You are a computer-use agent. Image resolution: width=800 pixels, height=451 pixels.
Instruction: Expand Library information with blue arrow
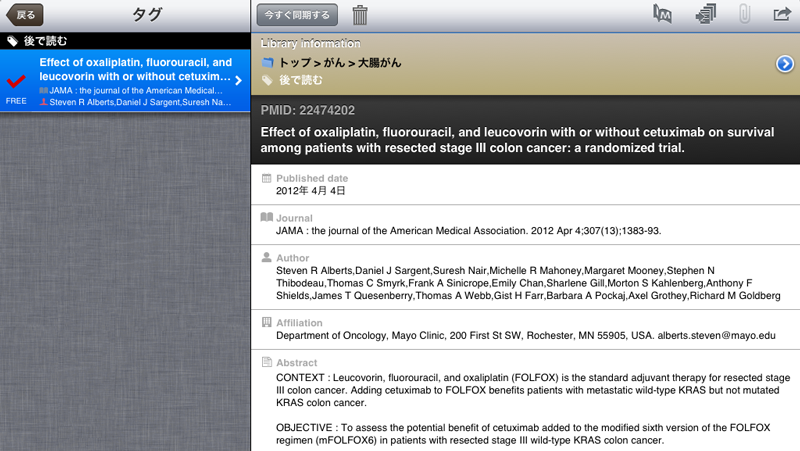[x=785, y=64]
